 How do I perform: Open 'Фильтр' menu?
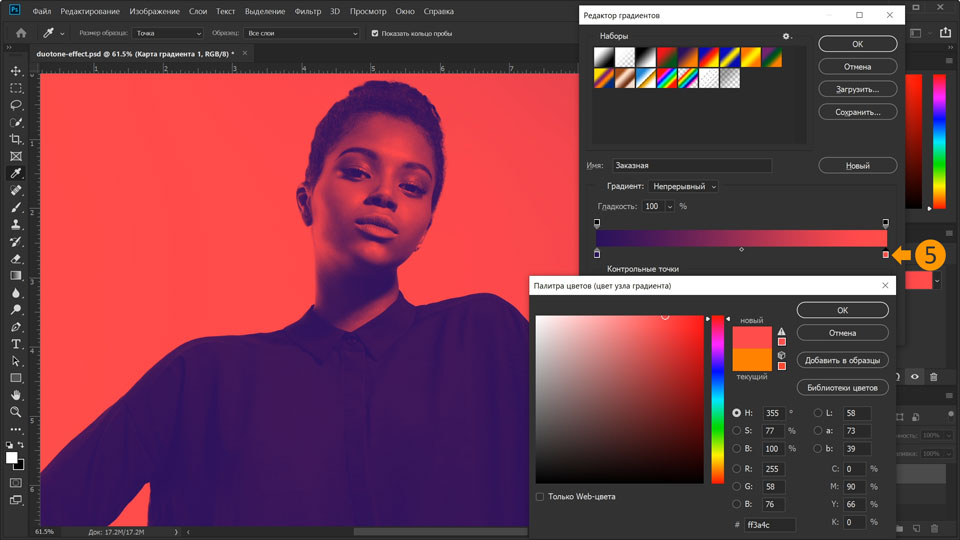[x=307, y=11]
